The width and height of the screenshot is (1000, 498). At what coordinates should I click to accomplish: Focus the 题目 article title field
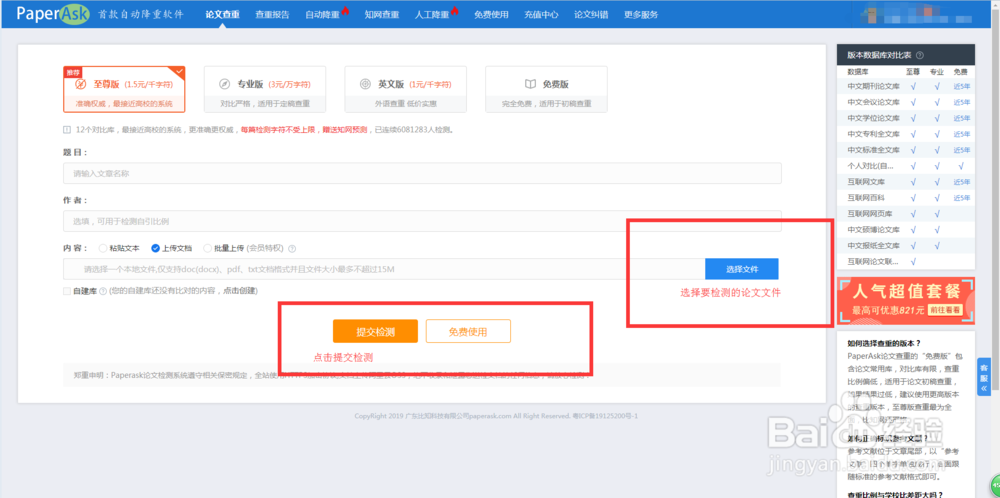coord(422,173)
